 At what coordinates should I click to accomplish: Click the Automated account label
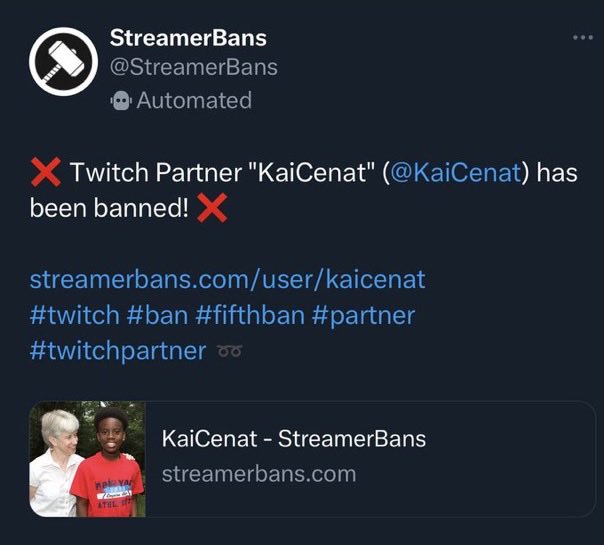click(194, 101)
